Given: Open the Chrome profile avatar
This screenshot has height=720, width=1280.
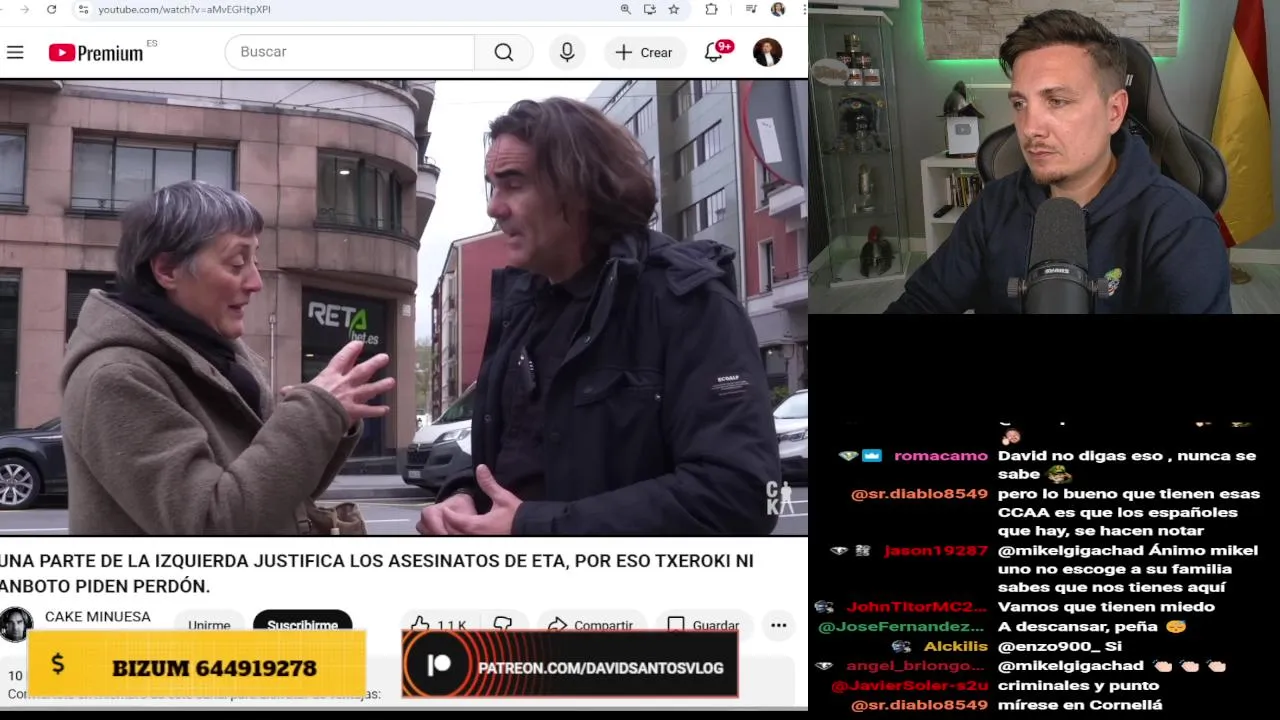Looking at the screenshot, I should [x=778, y=9].
